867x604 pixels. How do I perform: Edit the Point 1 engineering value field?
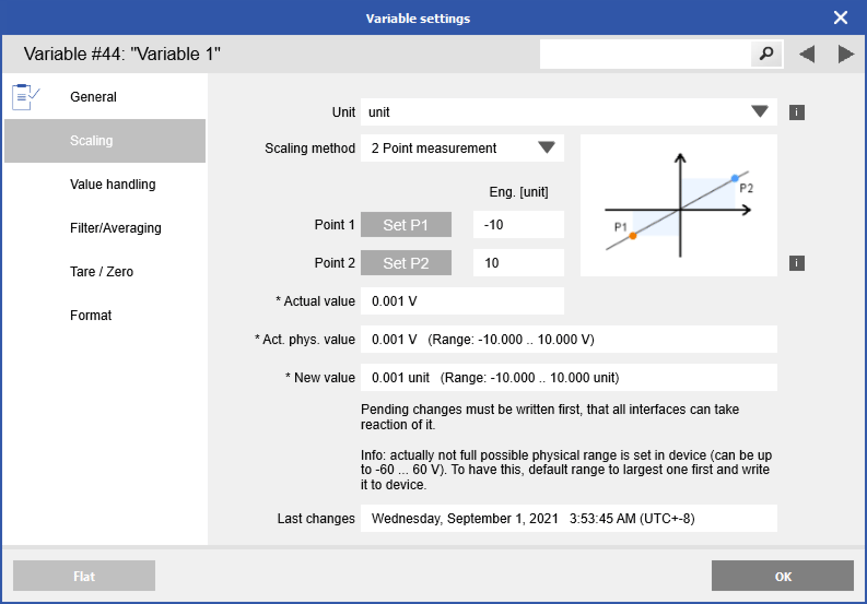(x=518, y=224)
